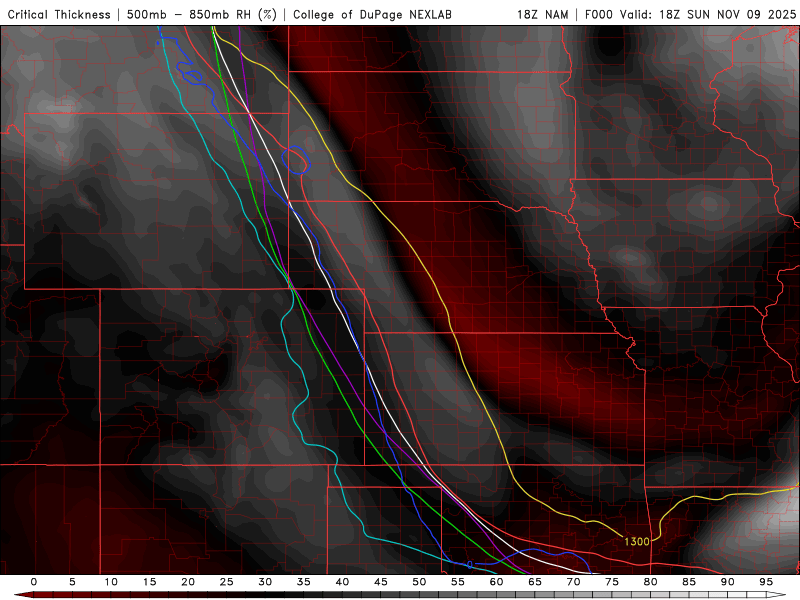Click the '18Z NAM' model label
Viewport: 800px width, 600px height.
tap(542, 14)
